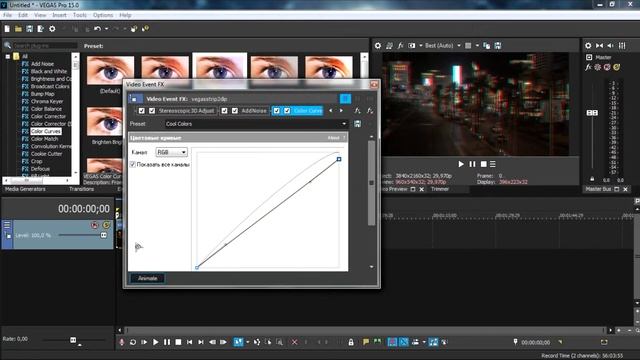Switch to the Trimmer tab
The image size is (640, 360).
[x=440, y=189]
